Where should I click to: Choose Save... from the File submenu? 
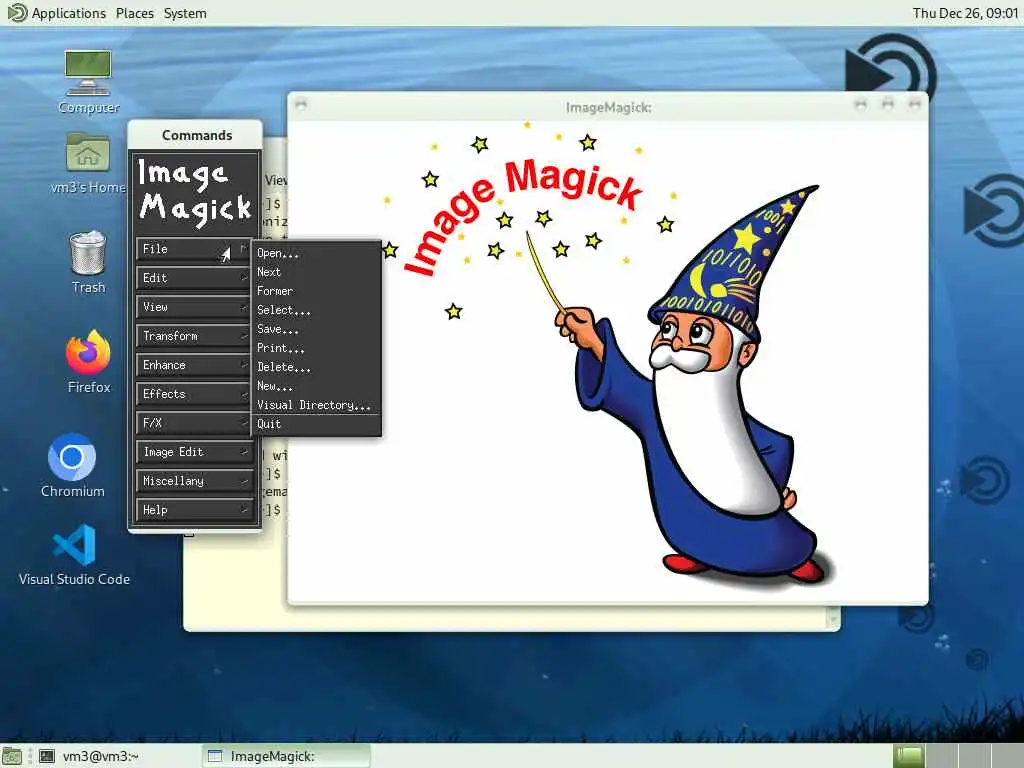click(x=316, y=328)
